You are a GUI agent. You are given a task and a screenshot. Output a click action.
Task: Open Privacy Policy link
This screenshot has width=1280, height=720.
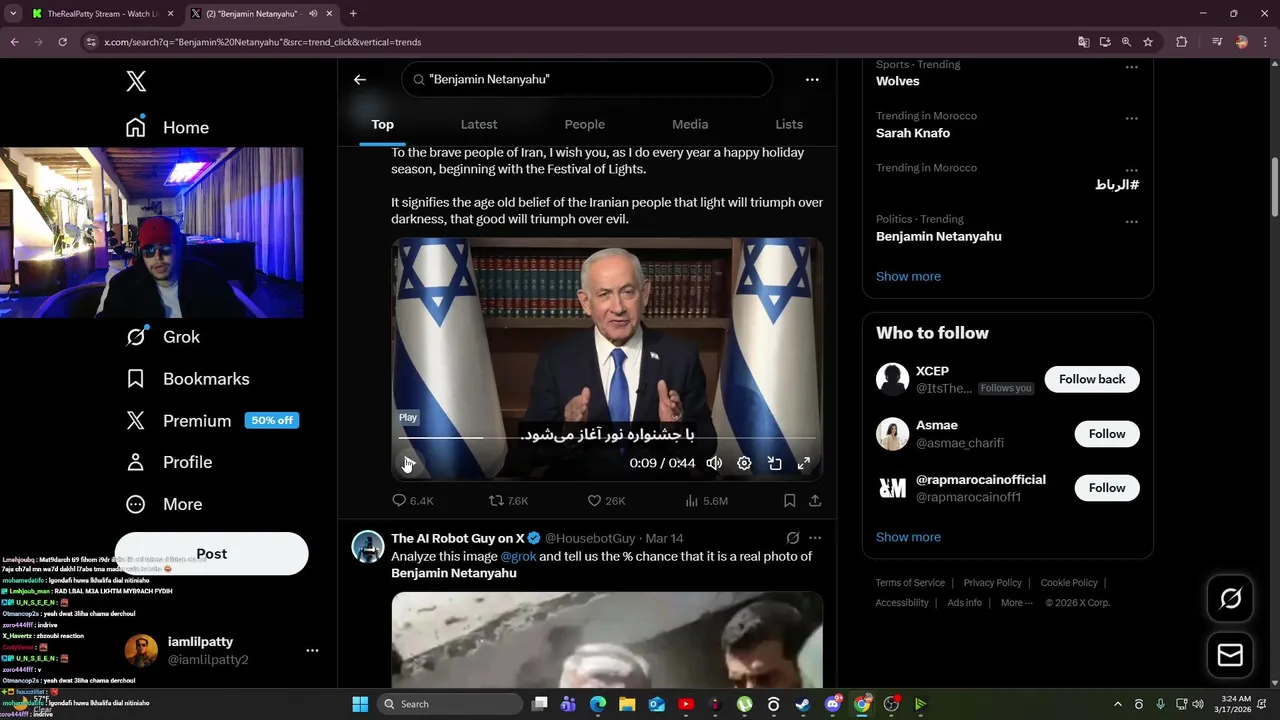(x=992, y=583)
